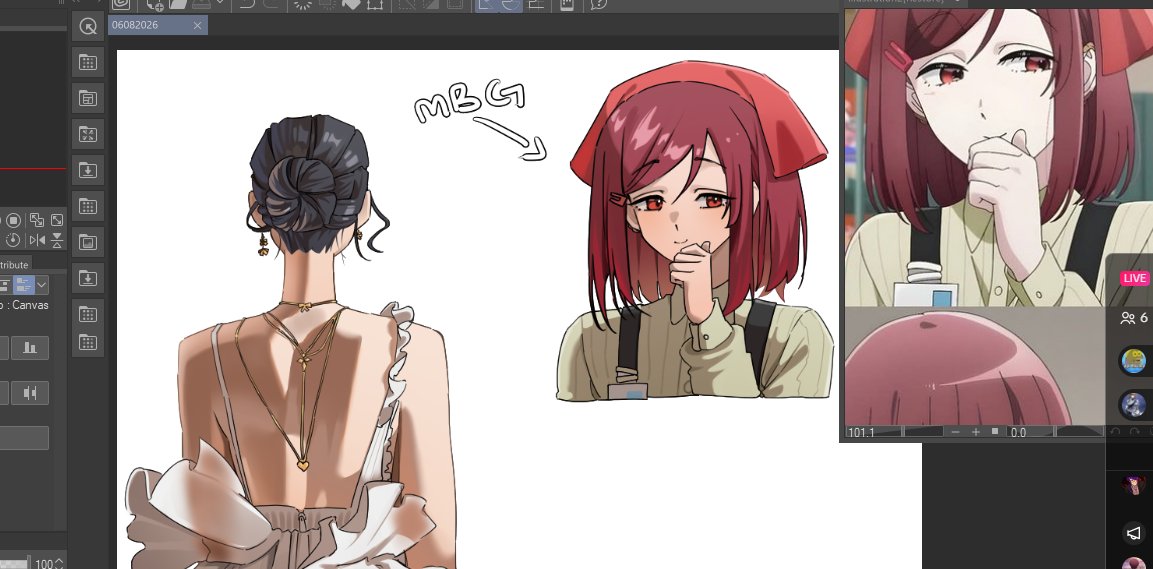Click the diagonal-arrow full view icon in navigator
The width and height of the screenshot is (1153, 569).
click(x=57, y=220)
